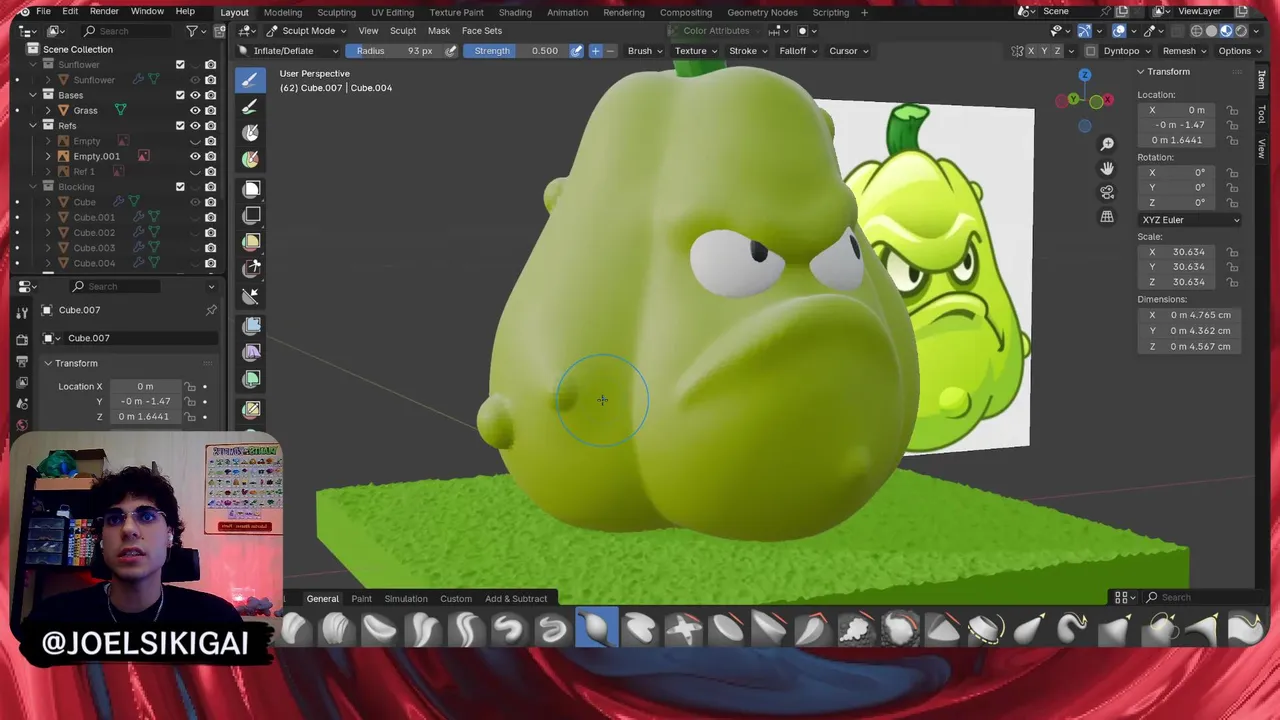This screenshot has height=720, width=1280.
Task: Open the Stroke dropdown
Action: [x=748, y=51]
